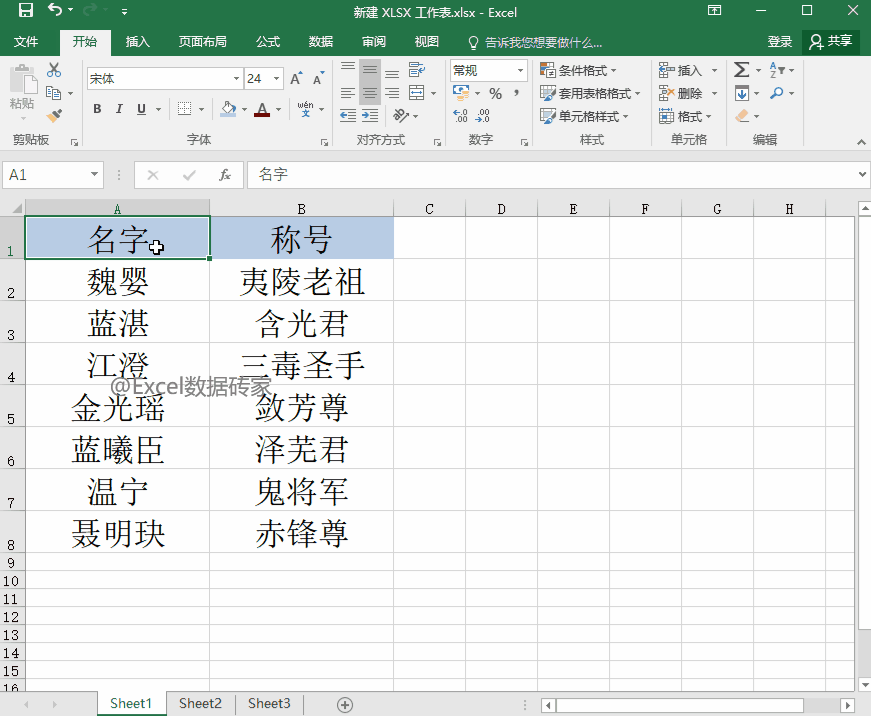Viewport: 871px width, 716px height.
Task: Switch to the Sheet2 tab
Action: point(200,704)
